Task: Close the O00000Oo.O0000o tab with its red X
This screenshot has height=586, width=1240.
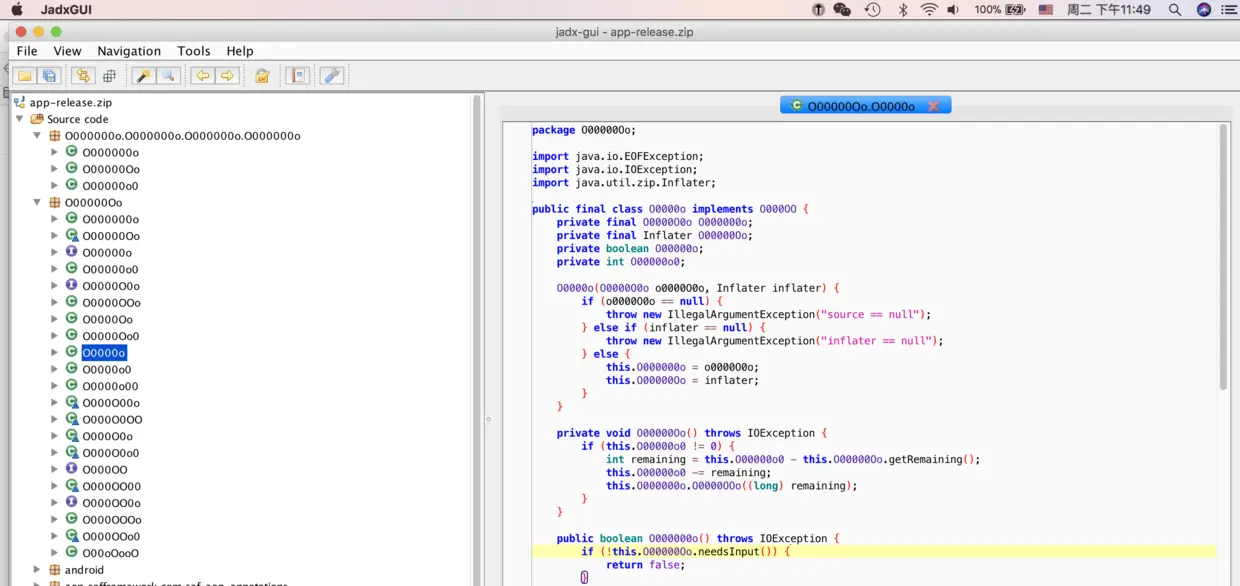Action: pos(933,105)
